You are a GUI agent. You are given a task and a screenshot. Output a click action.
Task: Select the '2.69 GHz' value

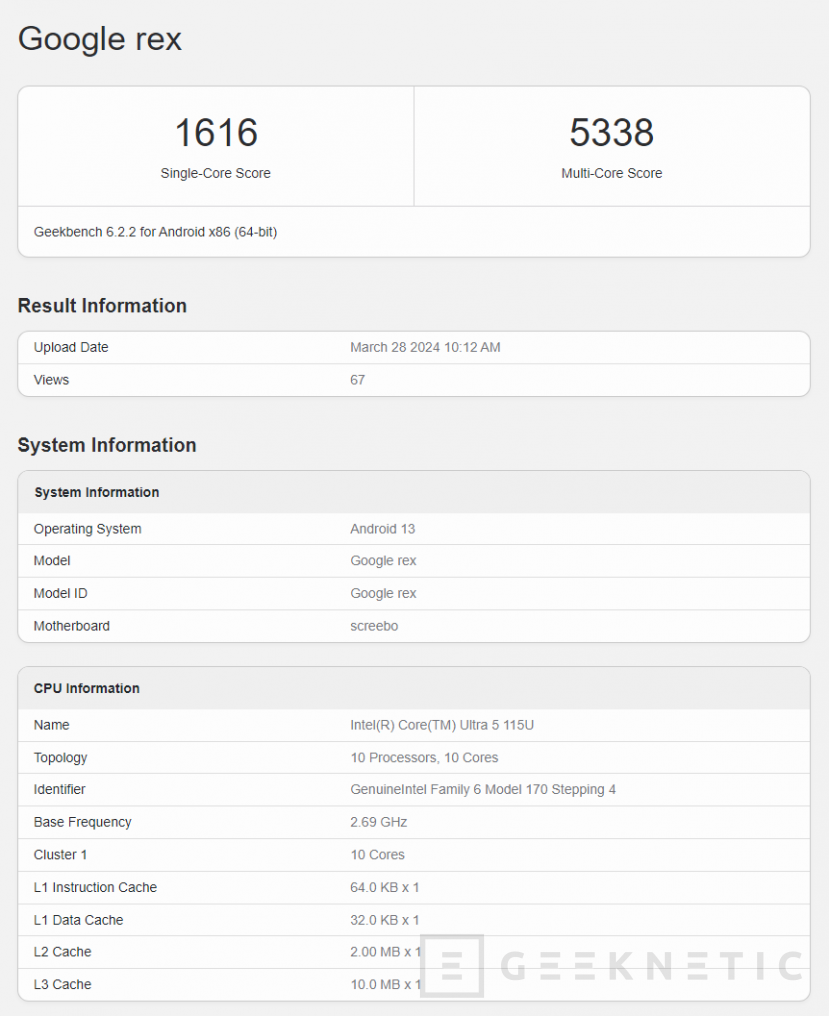tap(379, 822)
